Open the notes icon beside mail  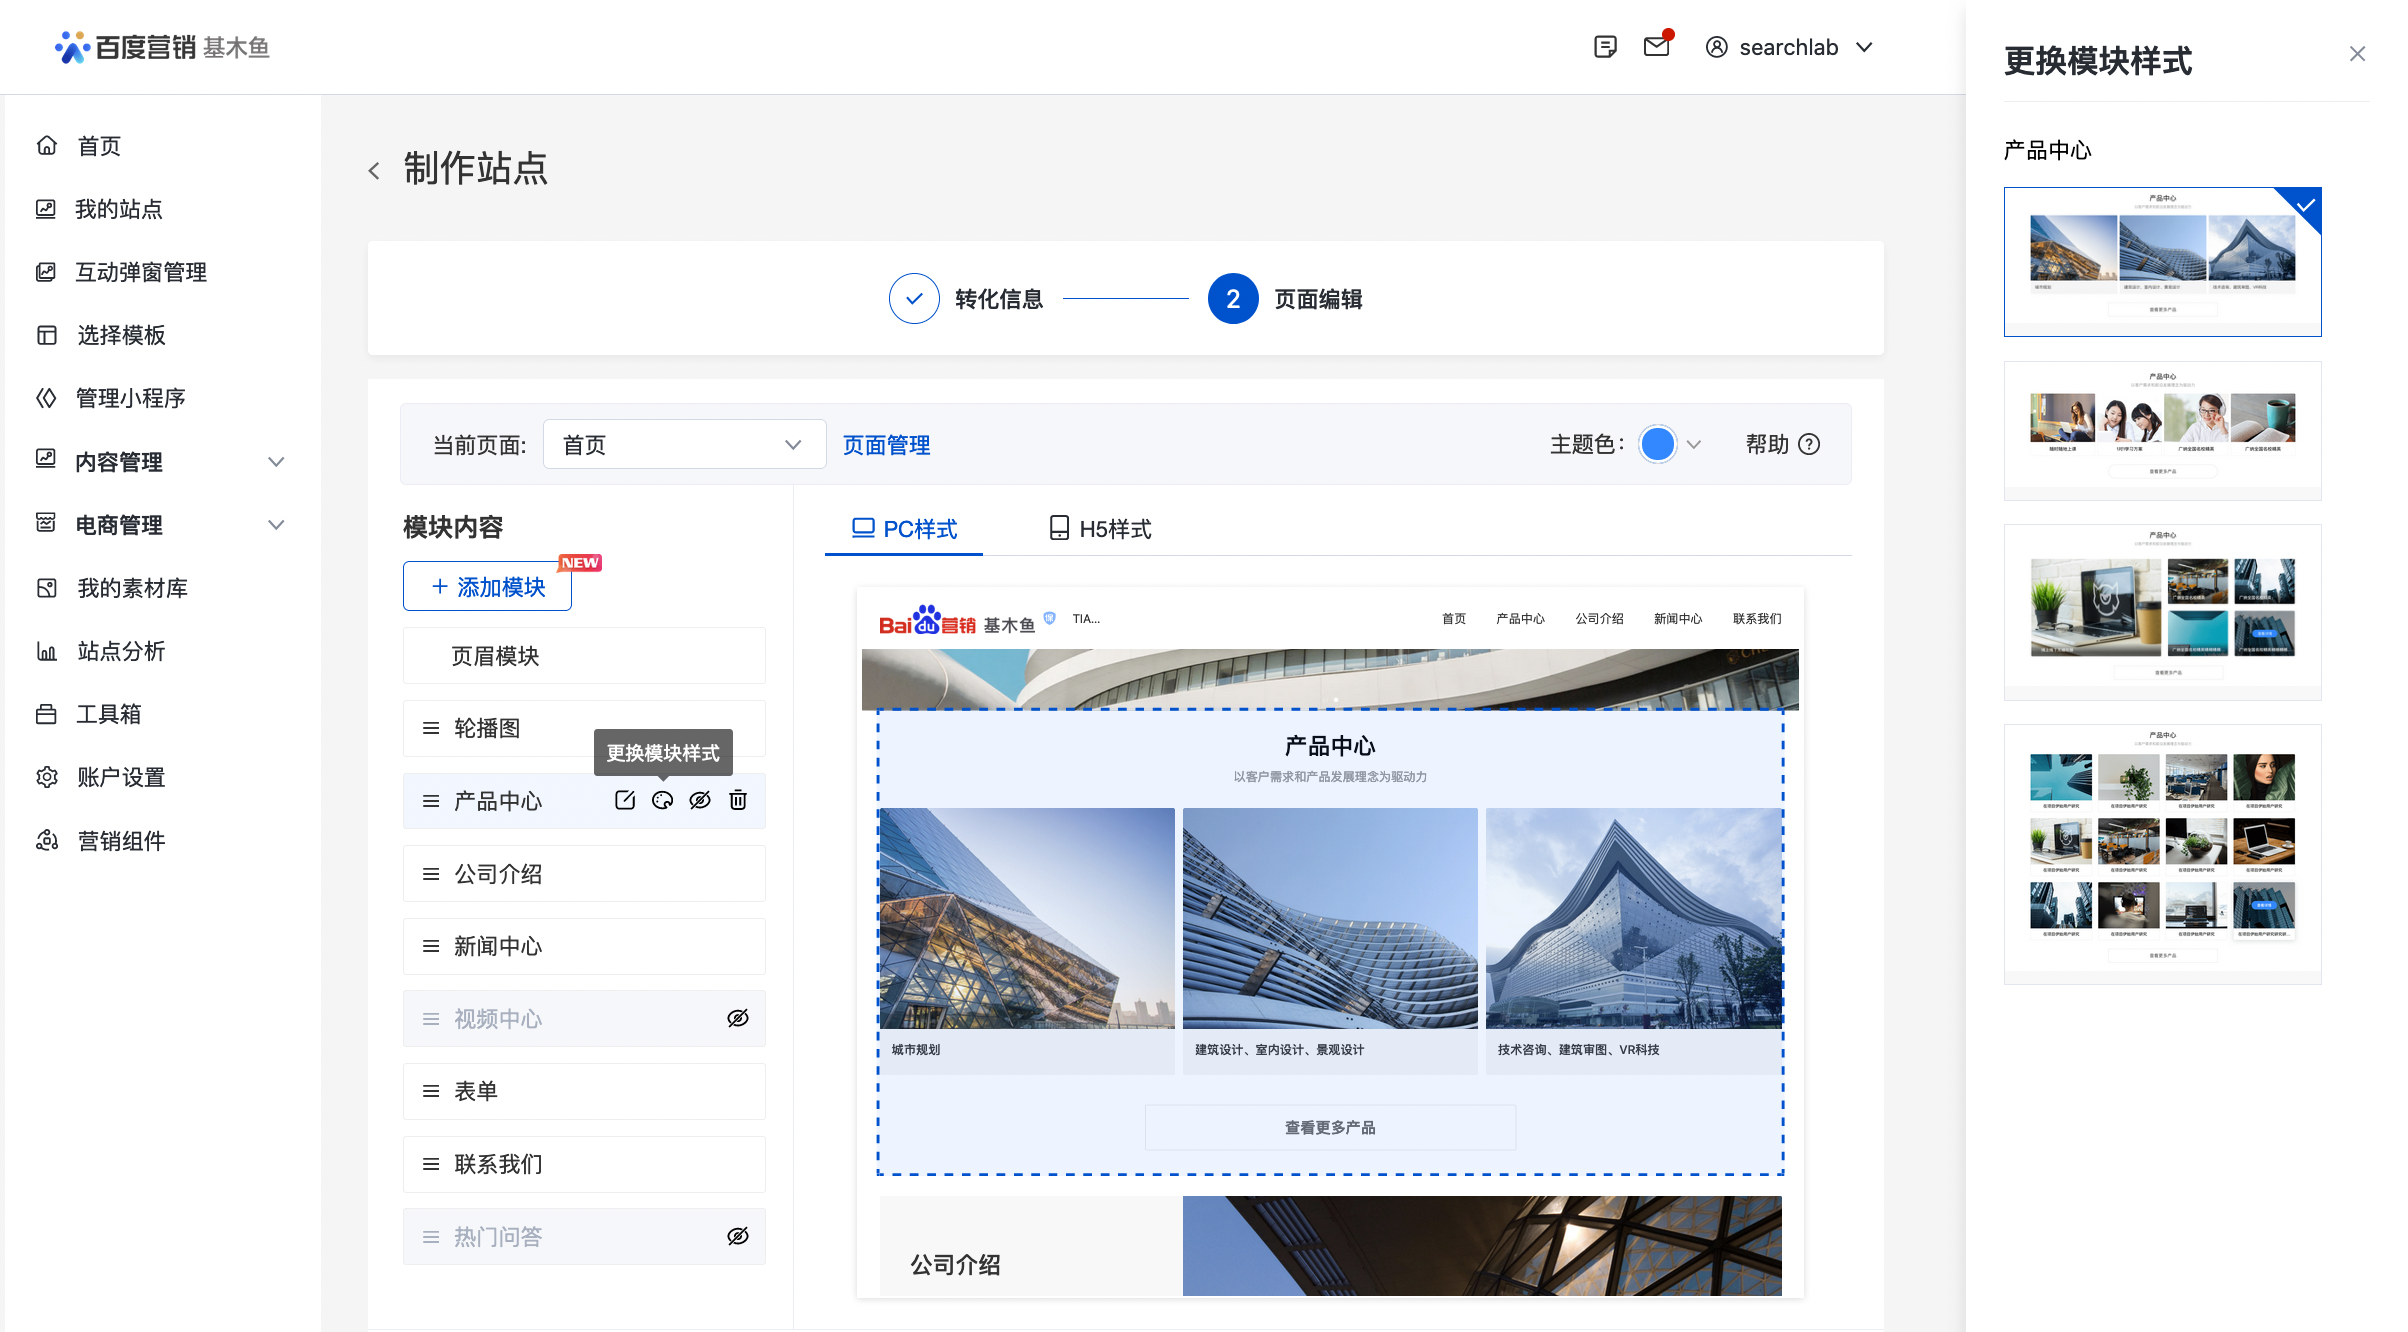point(1605,47)
